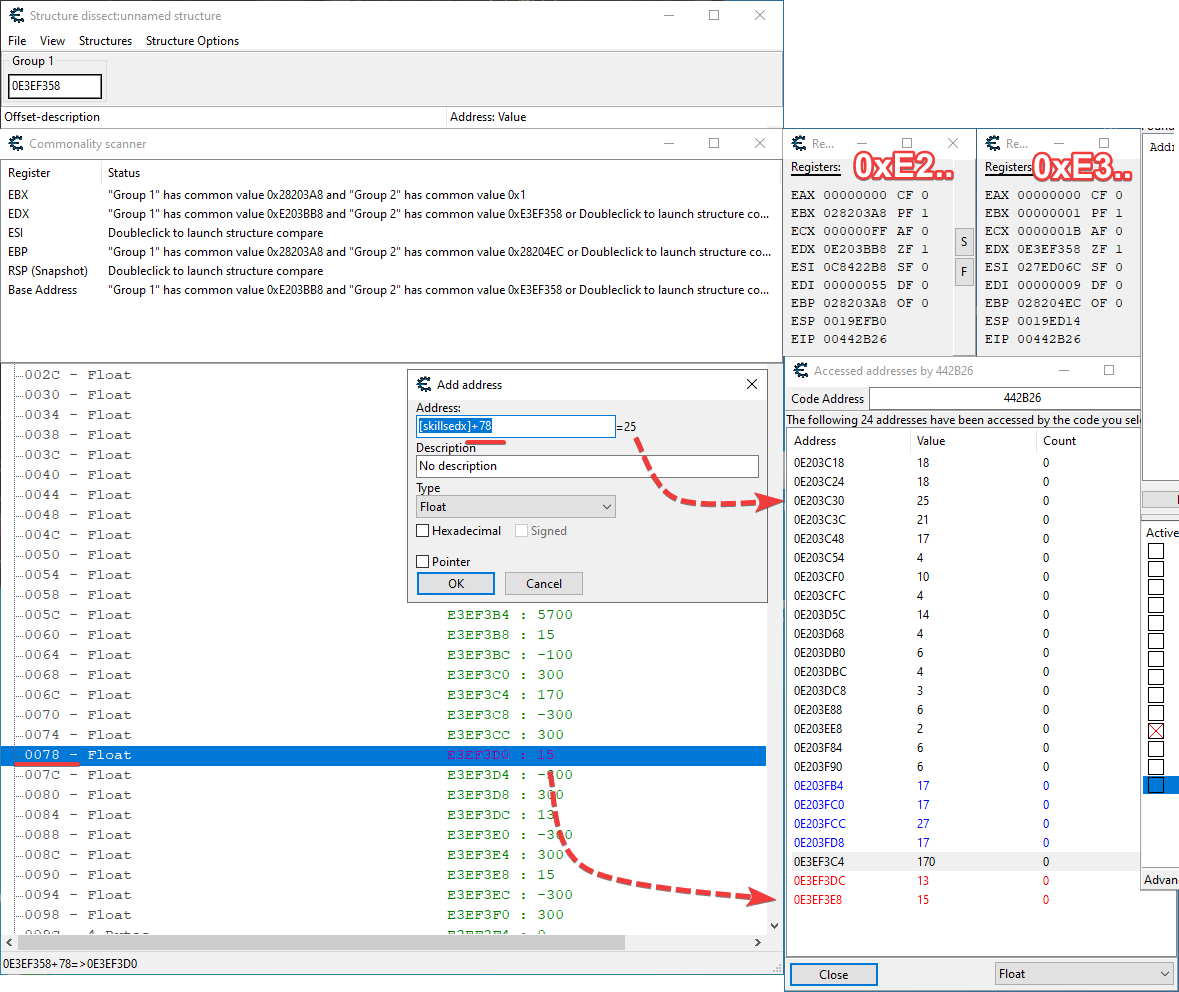Click the Group 1 address field showing 0E3EF358
The width and height of the screenshot is (1179, 992).
tap(54, 86)
